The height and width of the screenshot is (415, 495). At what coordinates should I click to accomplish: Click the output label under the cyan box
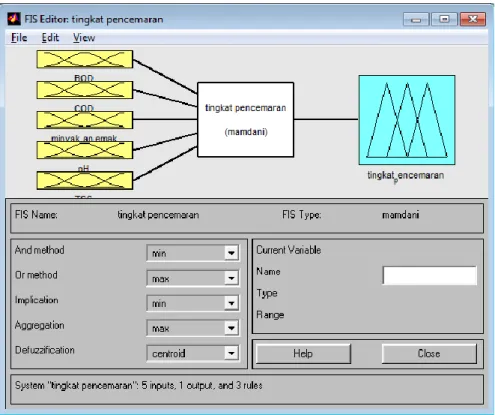click(x=406, y=176)
